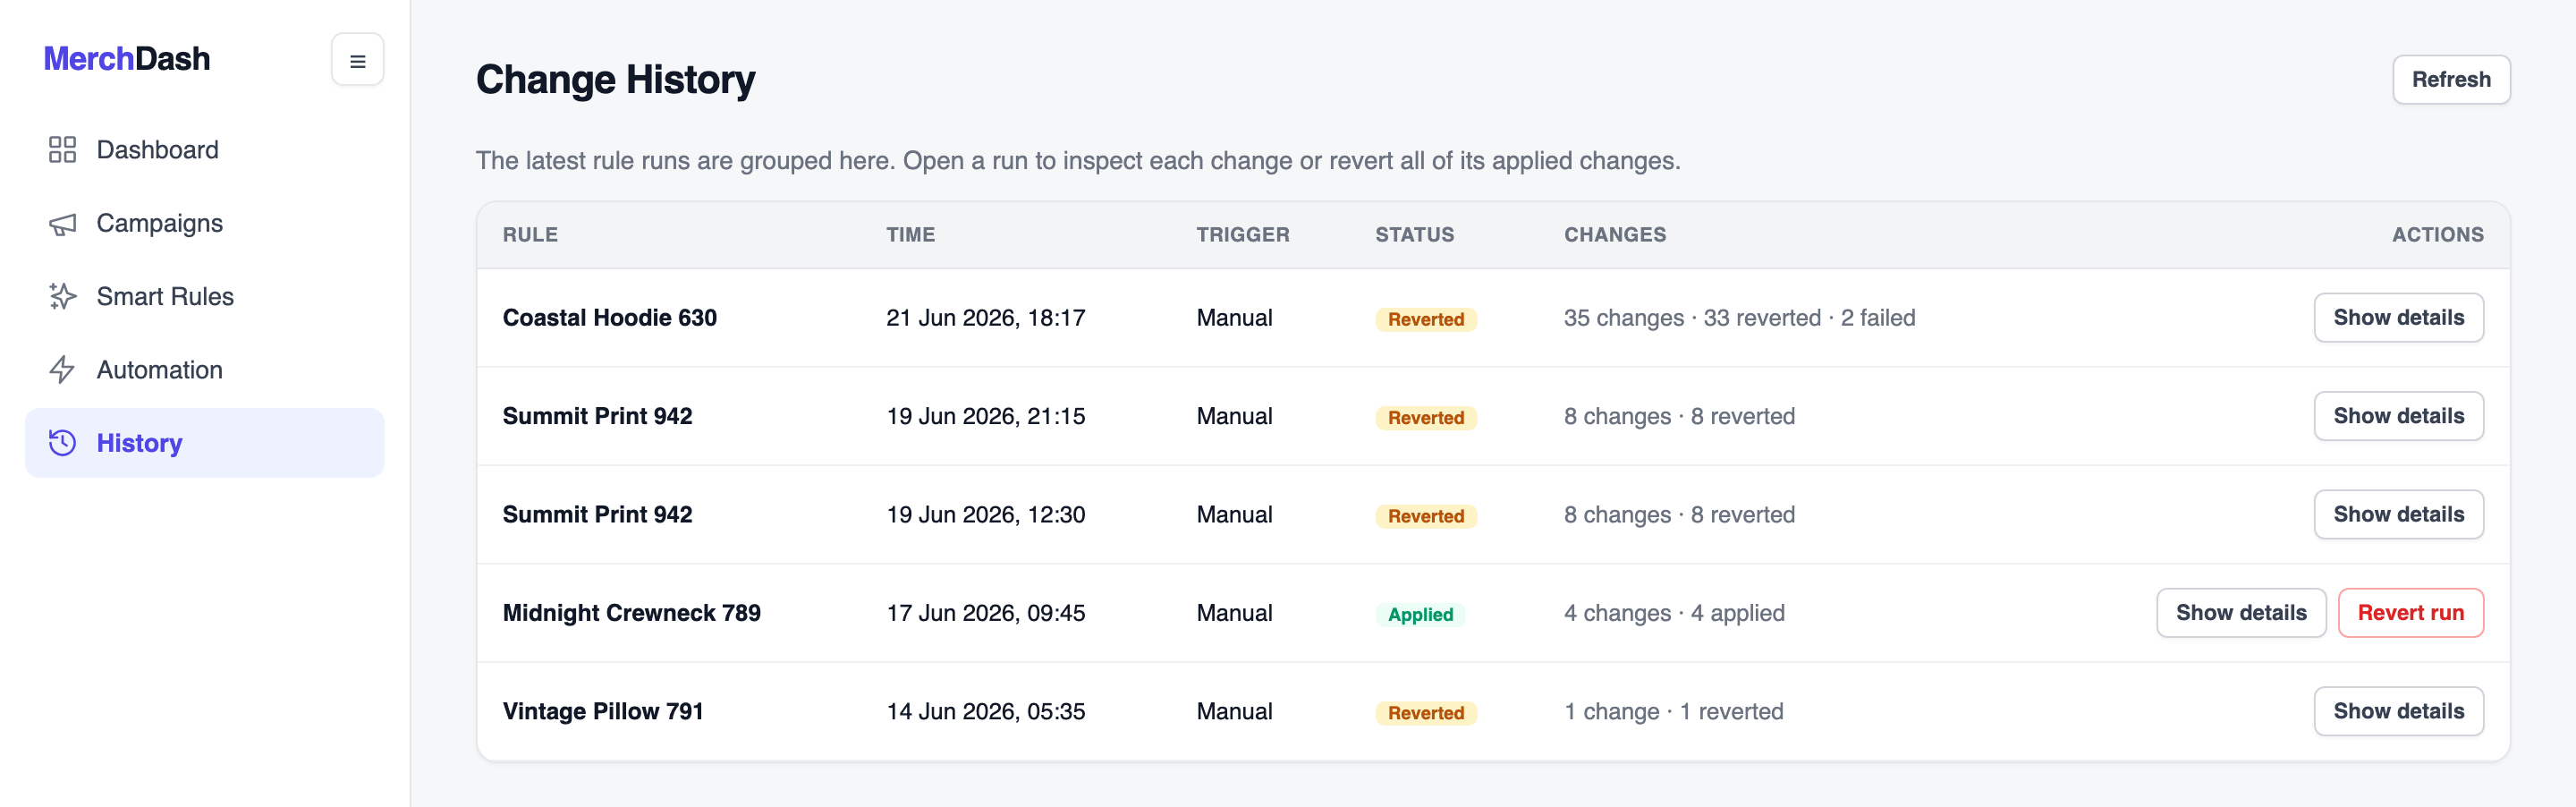Click '35 changes · 33 reverted · 2 failed'
This screenshot has height=807, width=2576.
click(1739, 318)
